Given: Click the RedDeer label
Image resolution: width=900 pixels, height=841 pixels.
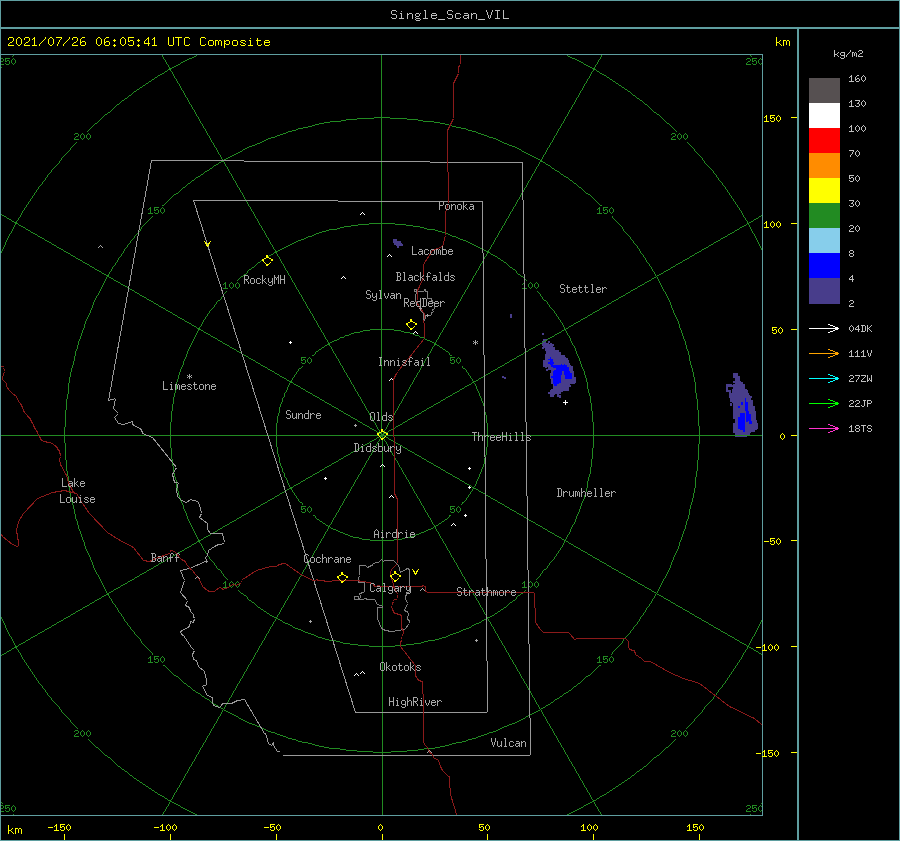Looking at the screenshot, I should [424, 303].
